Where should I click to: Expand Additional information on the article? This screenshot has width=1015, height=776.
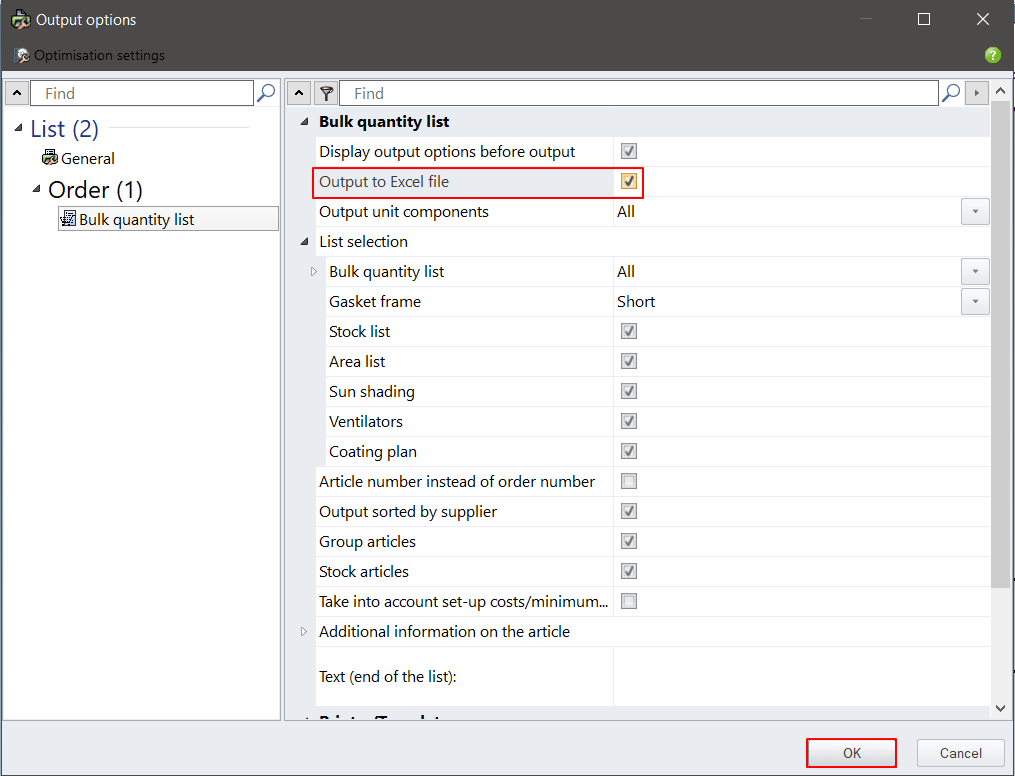305,632
